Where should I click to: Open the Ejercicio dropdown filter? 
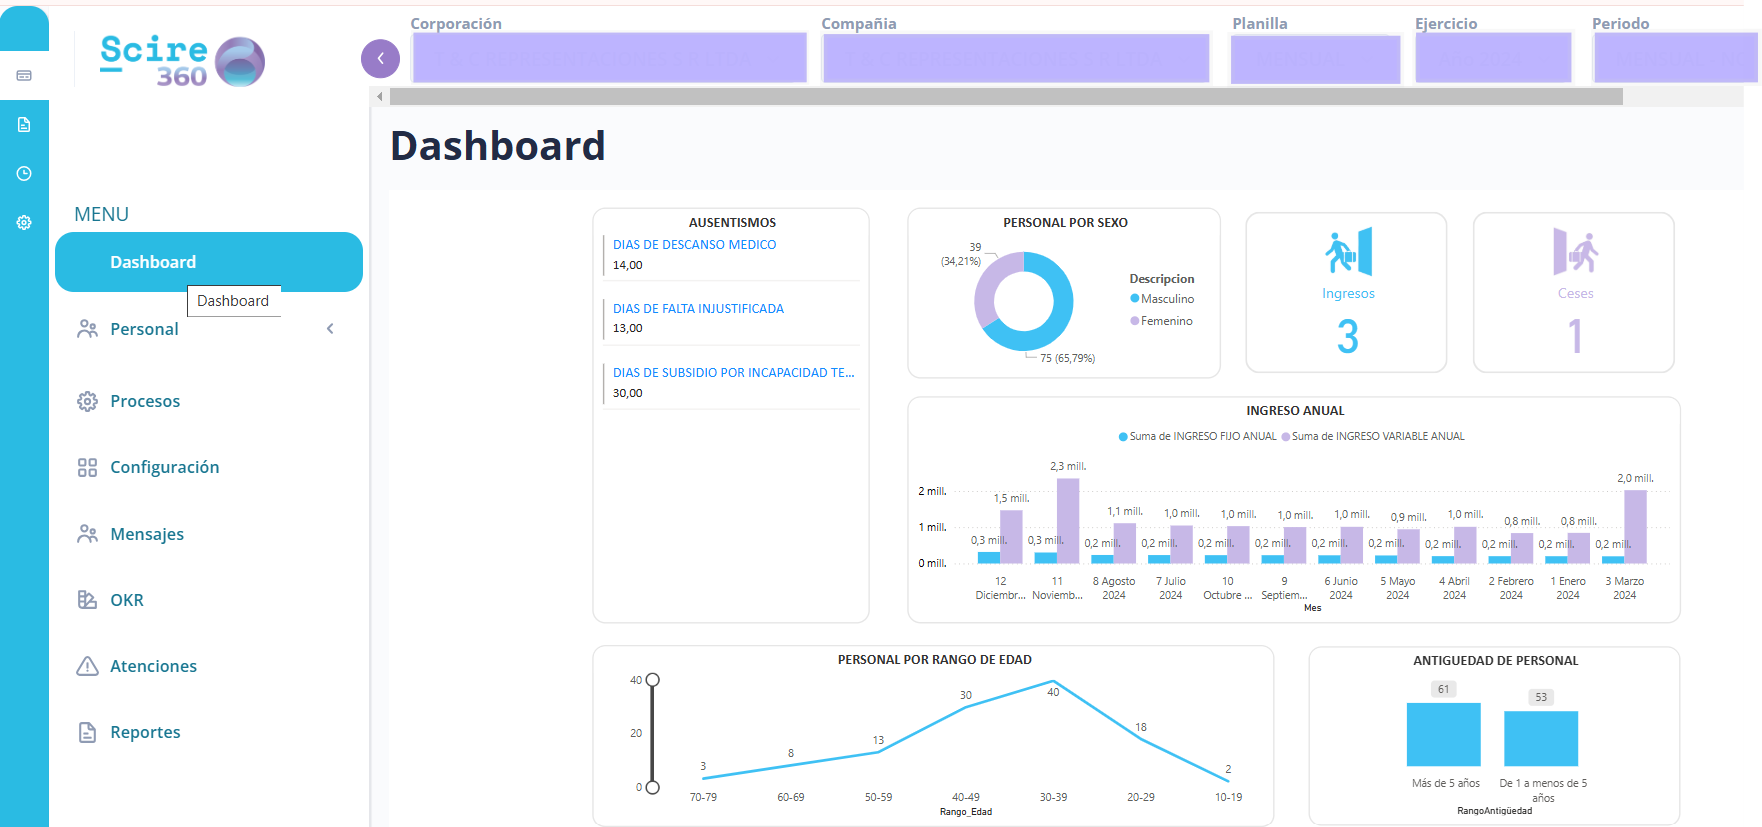(1493, 58)
